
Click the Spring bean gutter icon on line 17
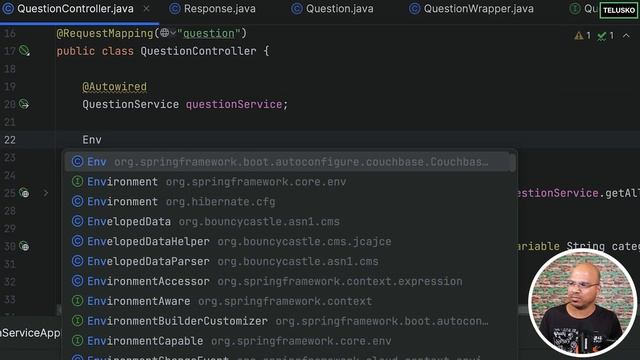pyautogui.click(x=24, y=51)
